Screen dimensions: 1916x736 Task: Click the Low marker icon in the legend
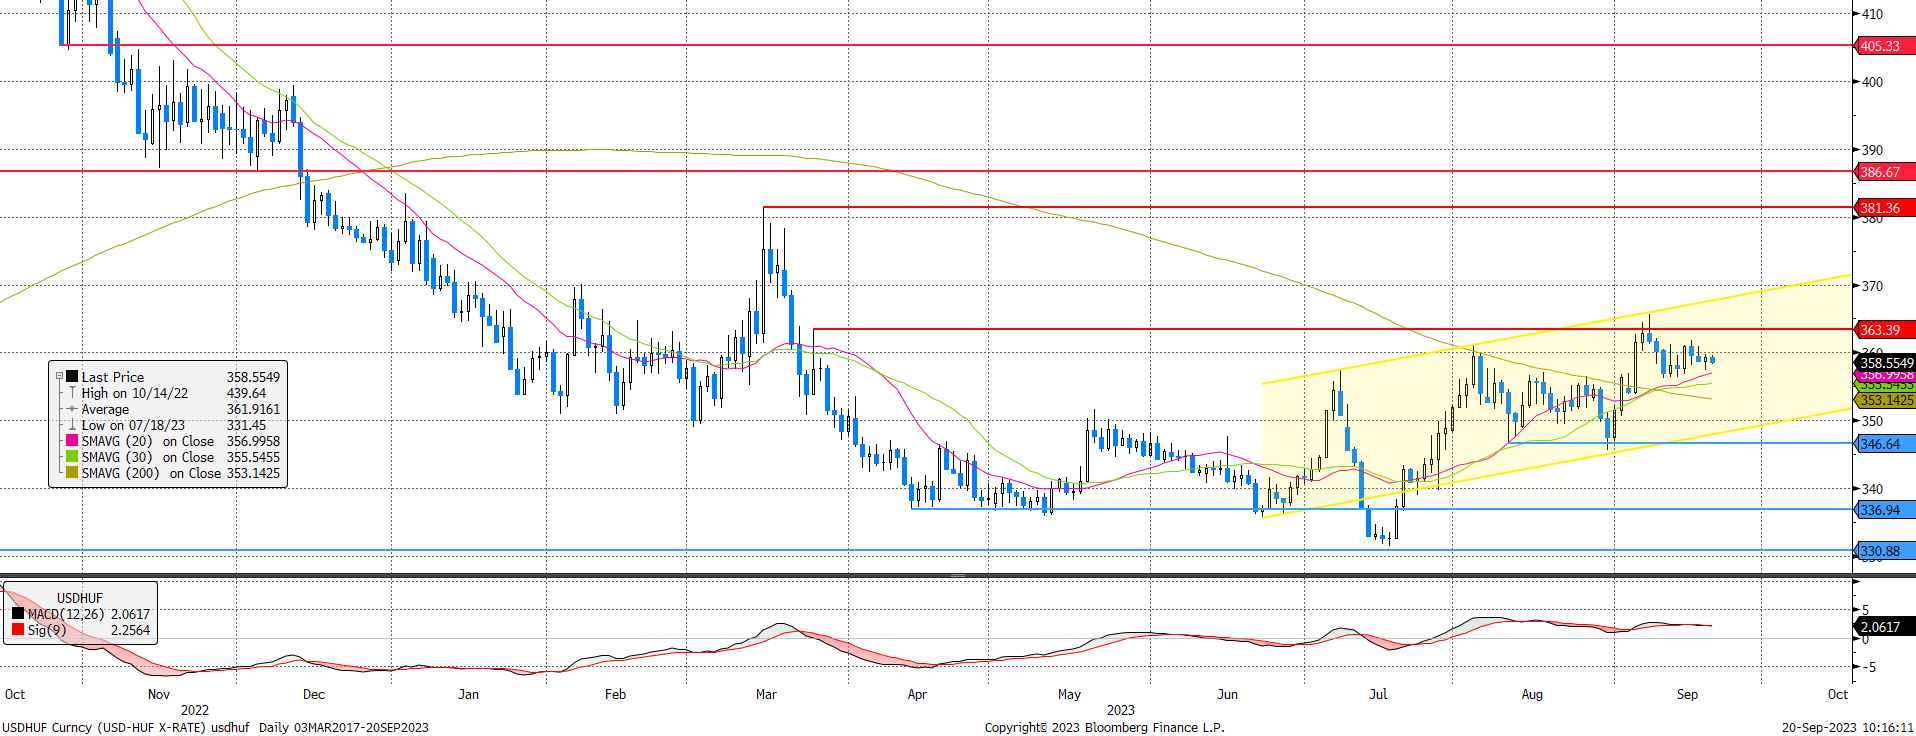click(x=72, y=425)
